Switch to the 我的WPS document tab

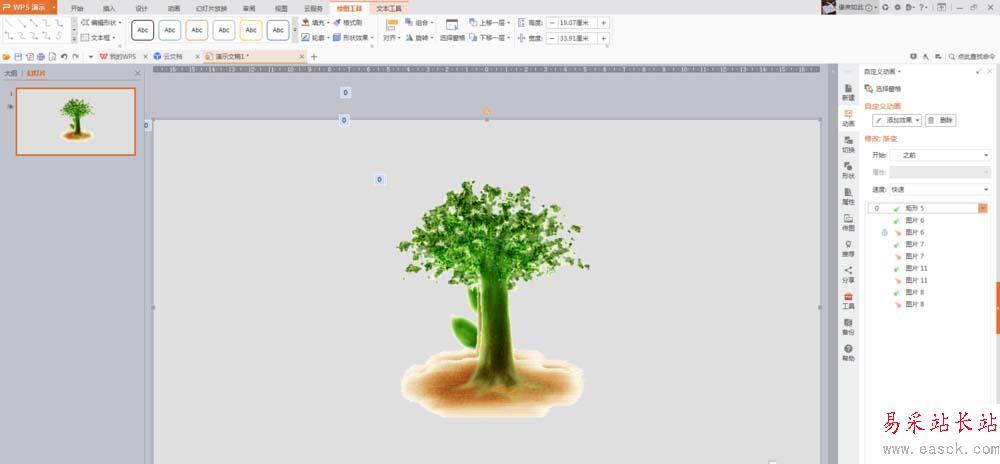point(121,57)
